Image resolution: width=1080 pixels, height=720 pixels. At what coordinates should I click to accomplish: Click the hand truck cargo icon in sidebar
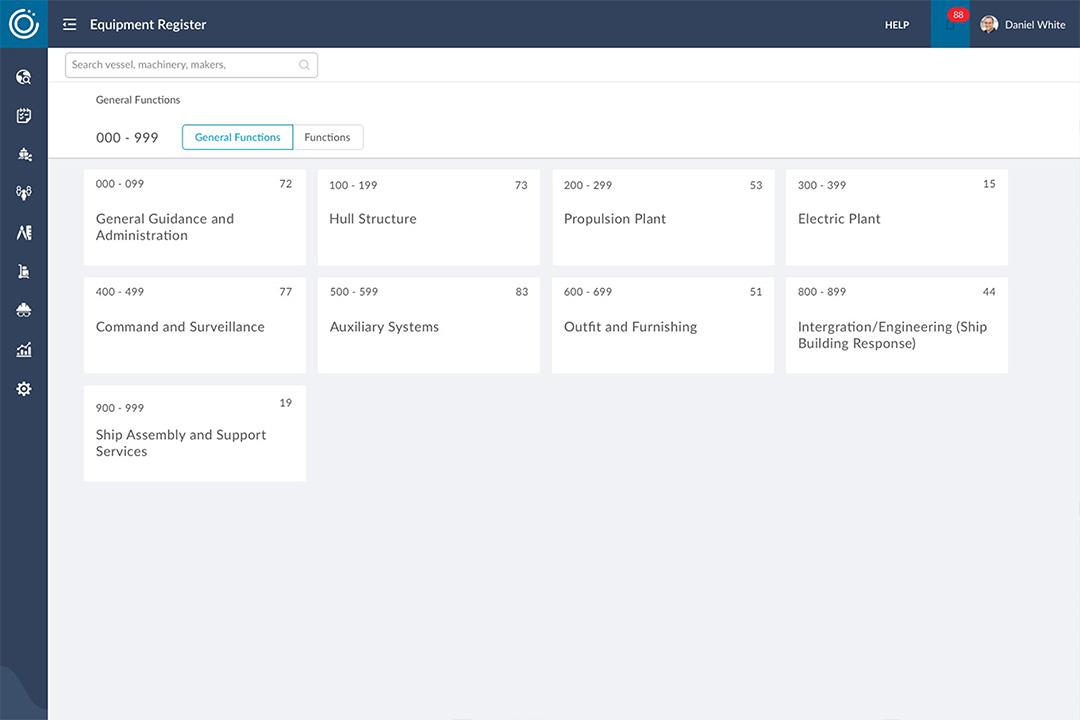[x=24, y=271]
